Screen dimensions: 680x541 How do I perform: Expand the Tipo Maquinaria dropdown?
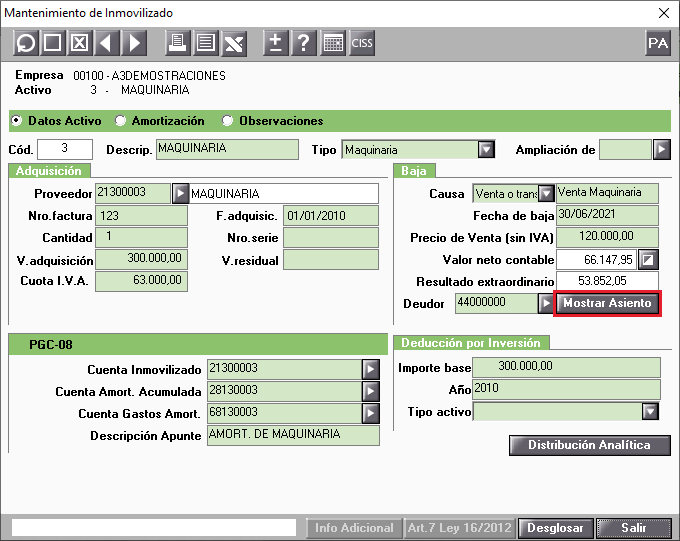pos(486,150)
